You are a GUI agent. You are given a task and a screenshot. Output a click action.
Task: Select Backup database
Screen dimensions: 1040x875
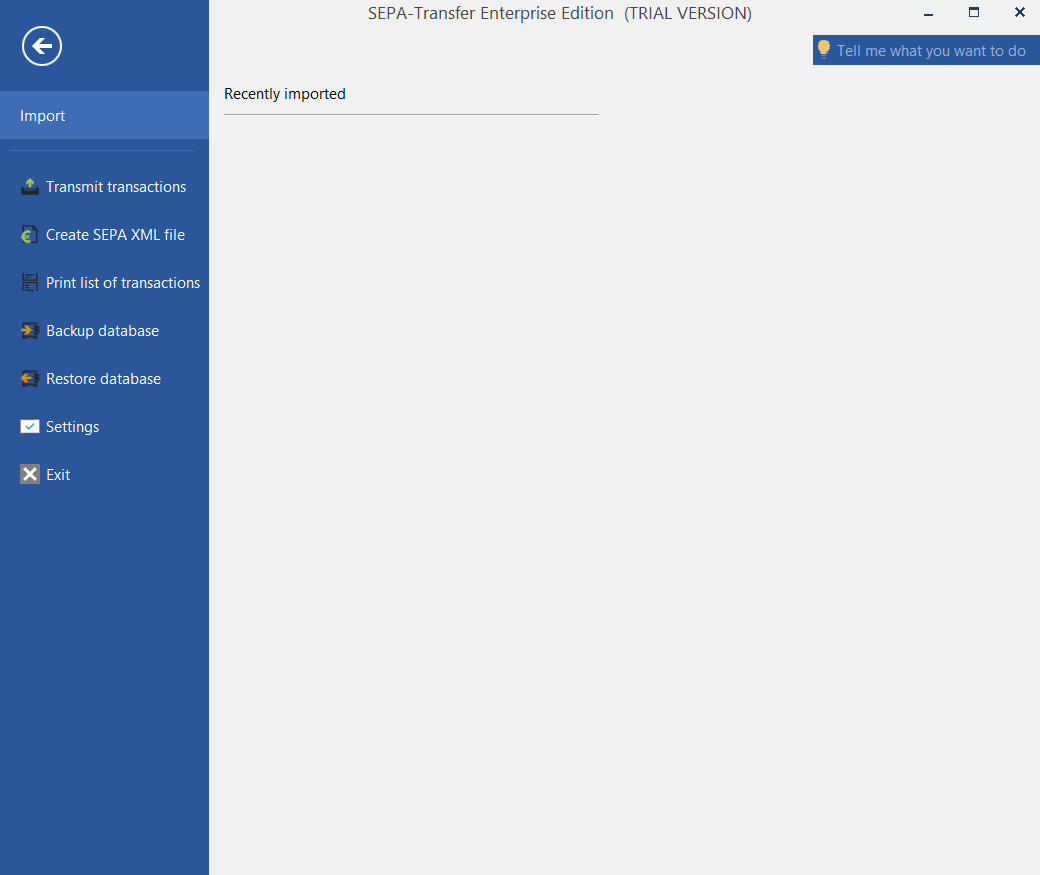(x=102, y=331)
